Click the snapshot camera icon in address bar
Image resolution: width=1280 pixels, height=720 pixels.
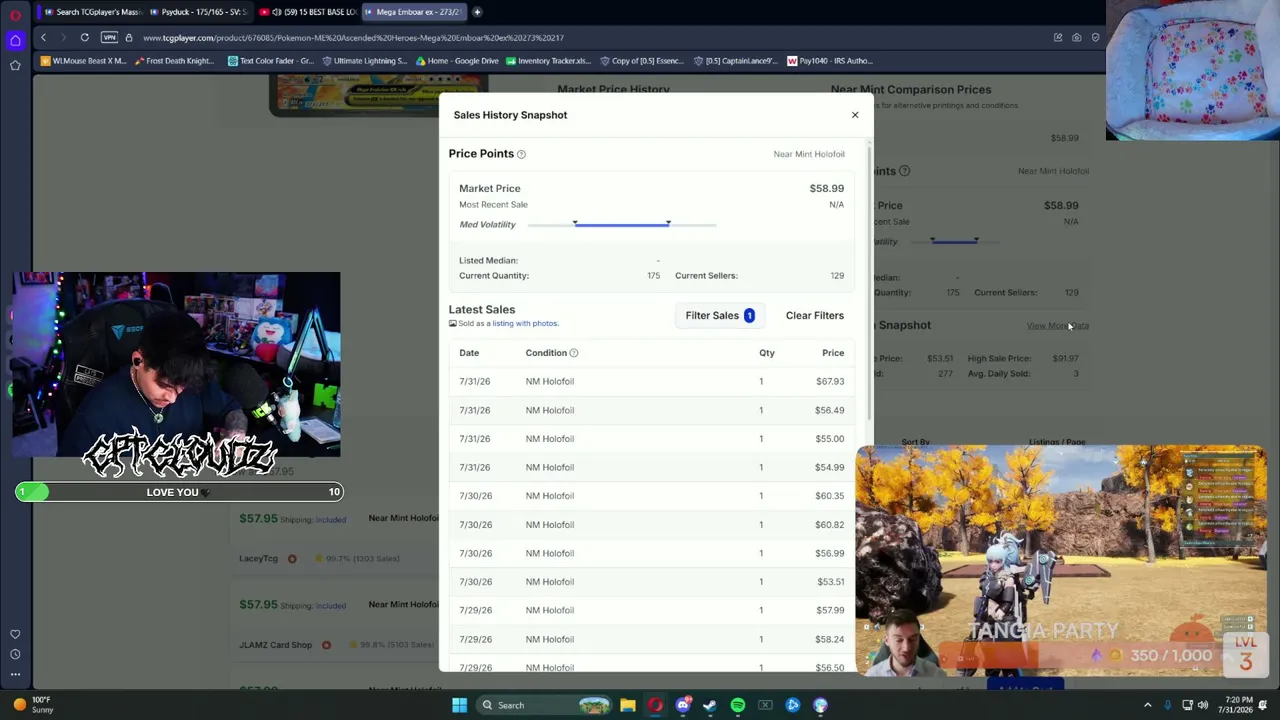tap(1076, 38)
